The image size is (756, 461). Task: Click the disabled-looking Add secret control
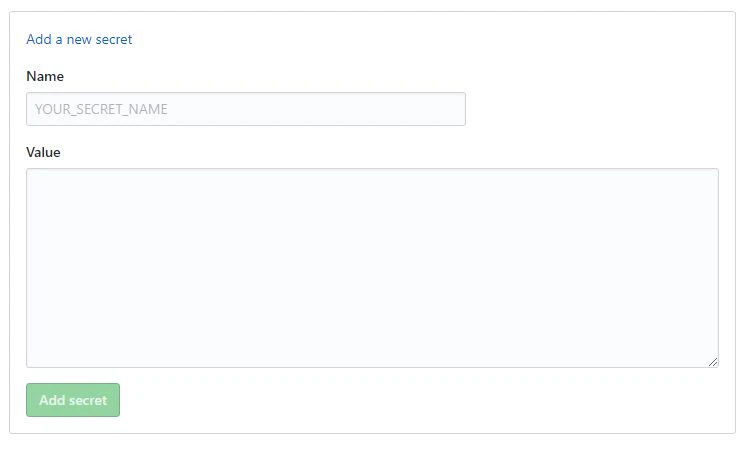coord(73,400)
